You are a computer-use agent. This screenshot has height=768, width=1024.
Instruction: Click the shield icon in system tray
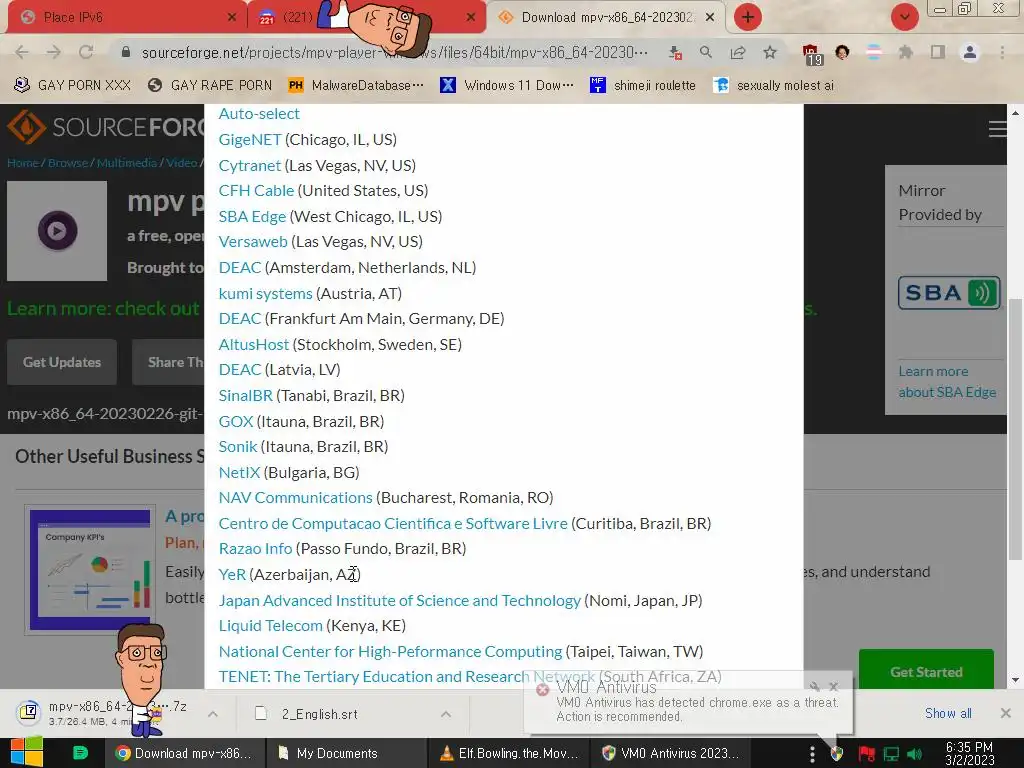point(837,754)
